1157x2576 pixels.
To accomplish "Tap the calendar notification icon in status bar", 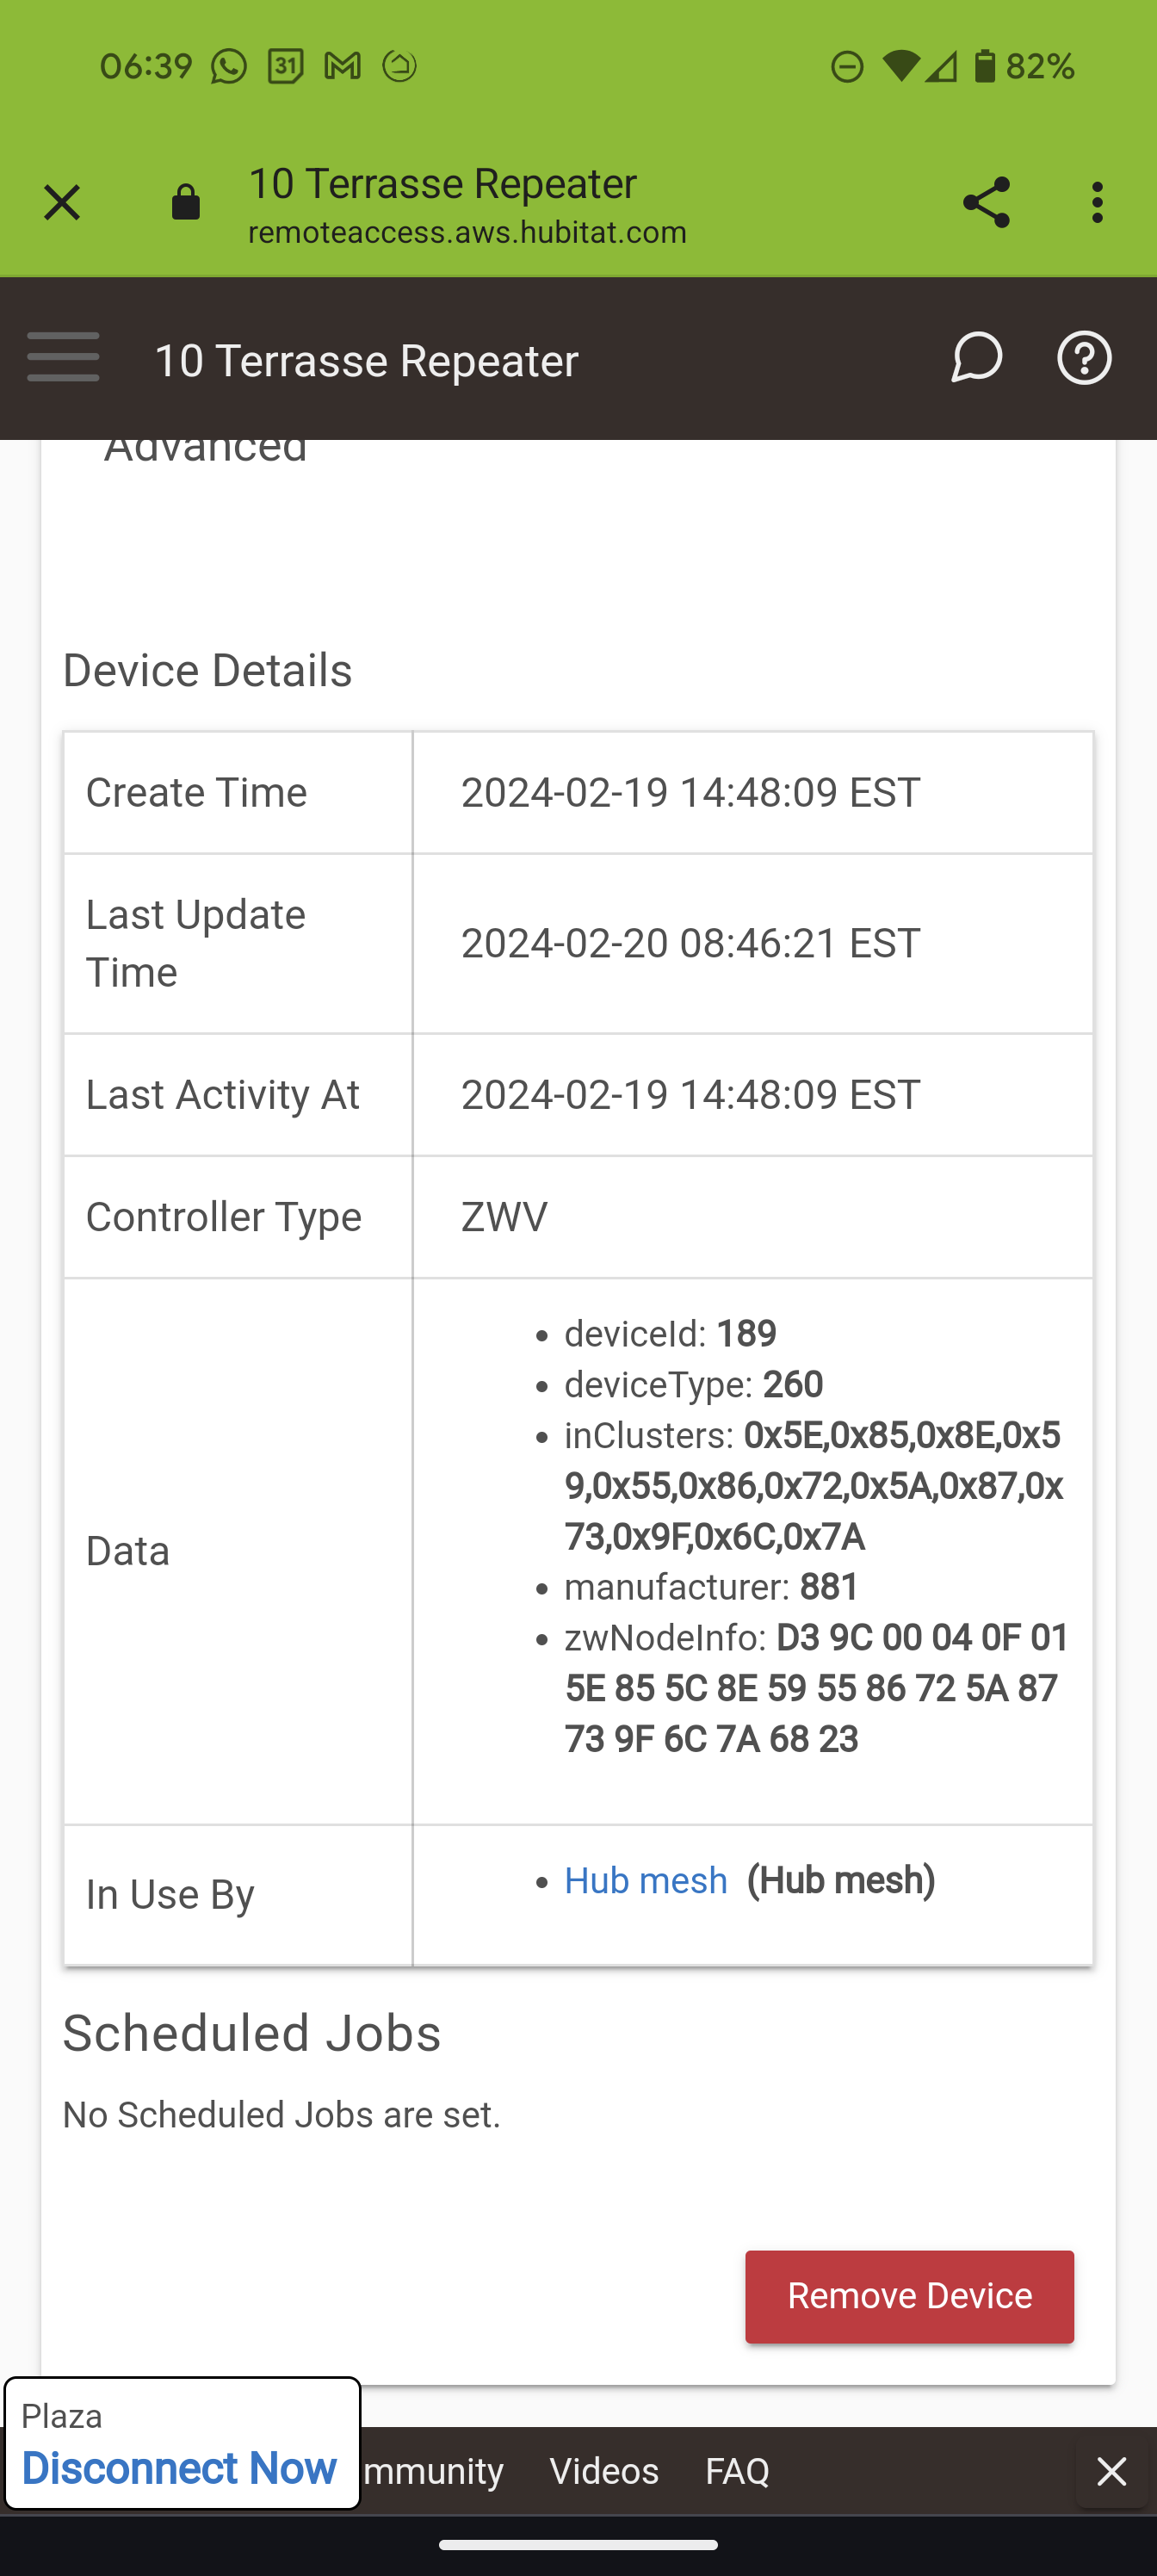I will point(286,67).
